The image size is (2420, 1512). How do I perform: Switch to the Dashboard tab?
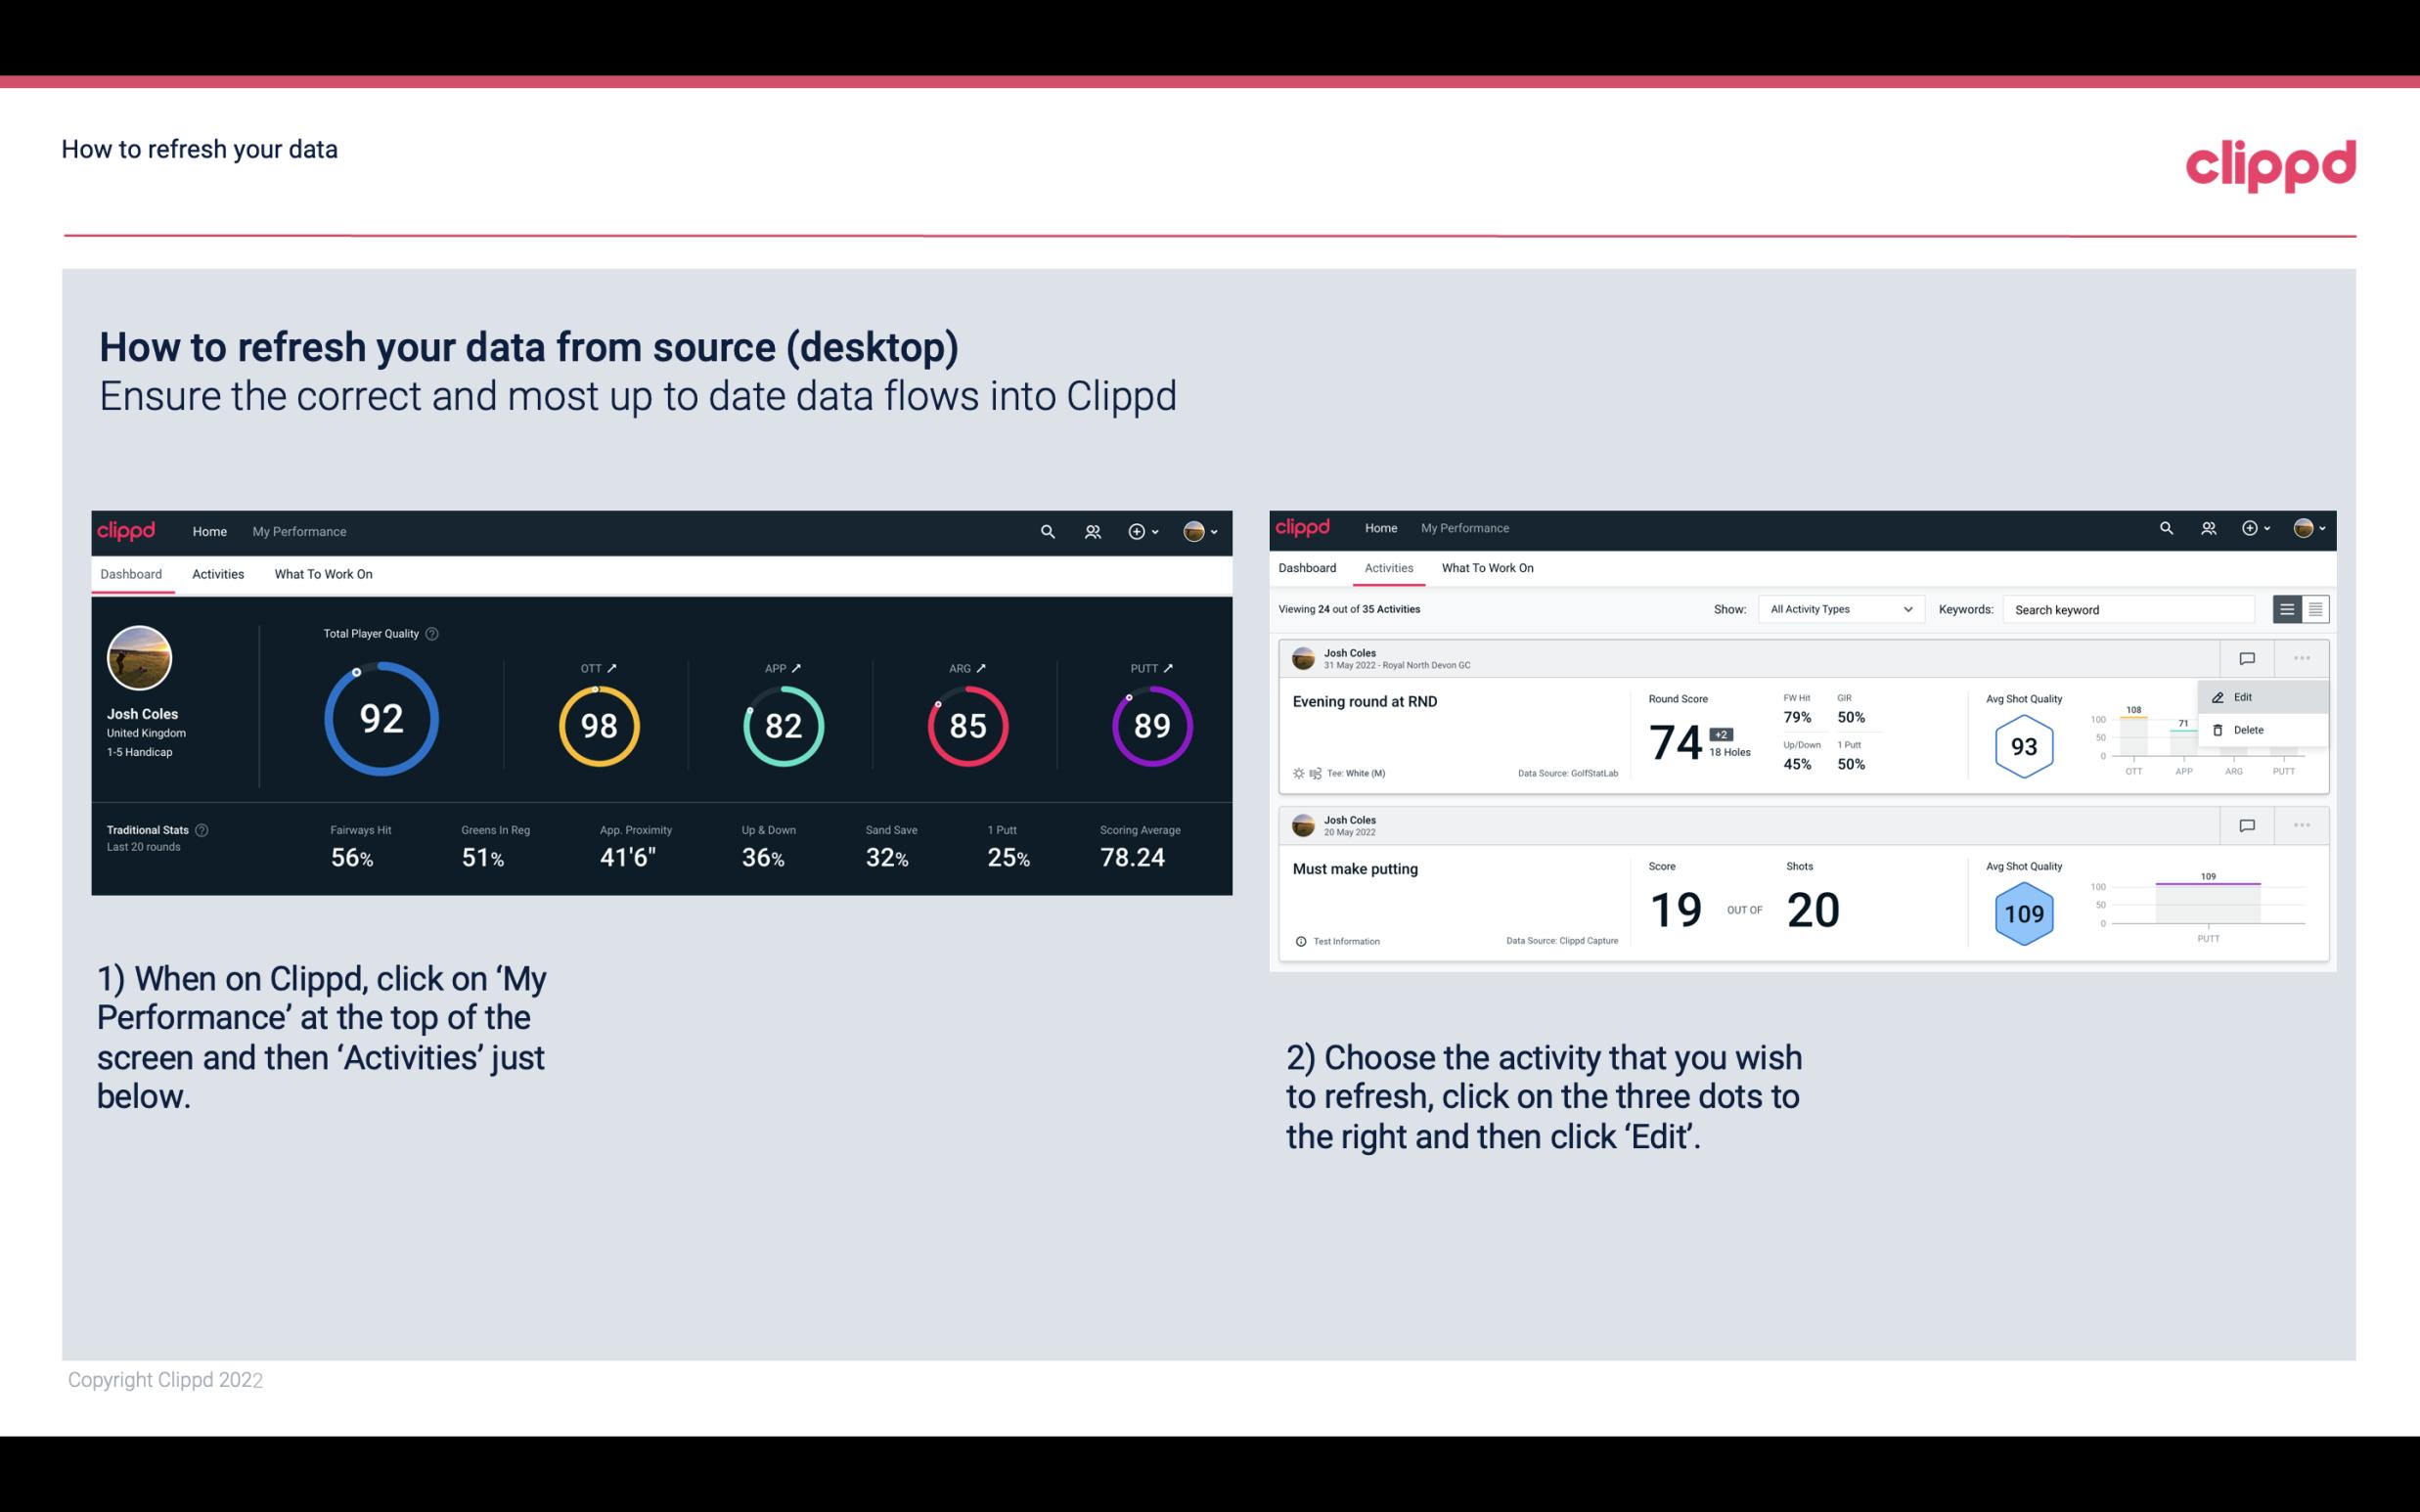[x=1307, y=568]
